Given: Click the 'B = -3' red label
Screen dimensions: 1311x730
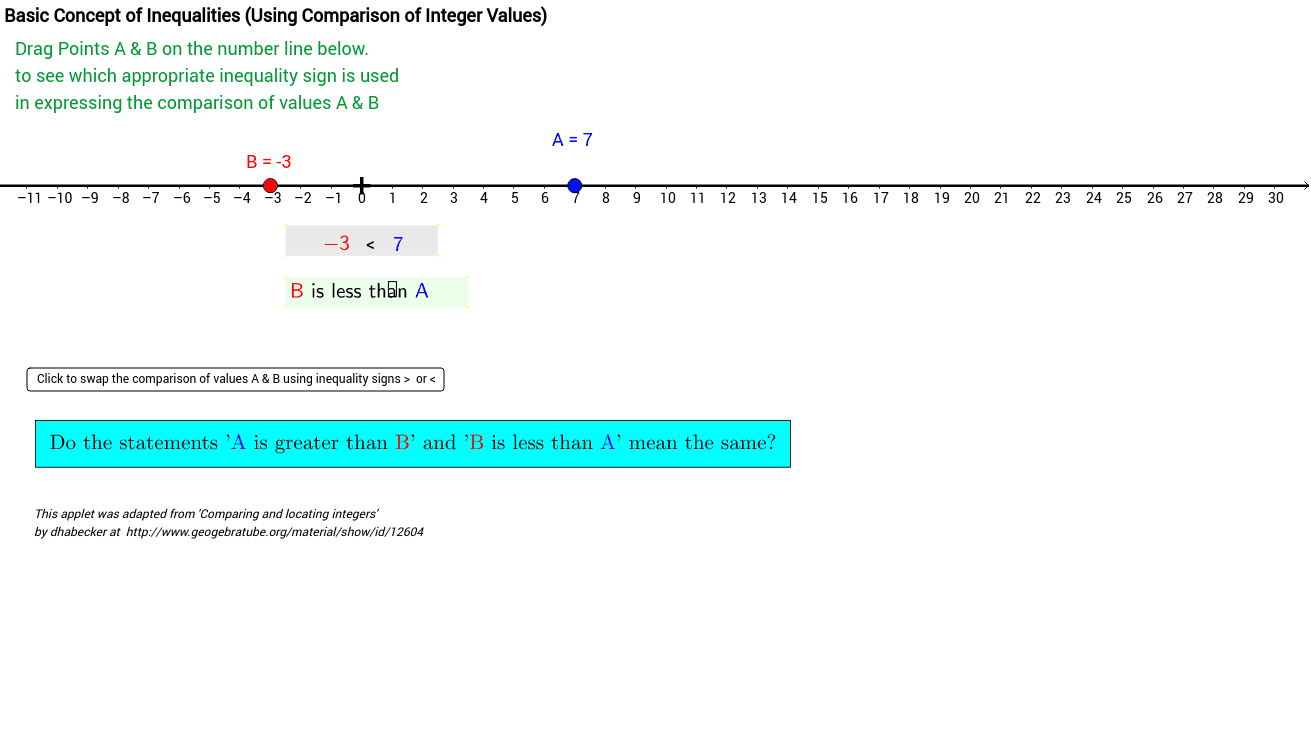Looking at the screenshot, I should pyautogui.click(x=269, y=162).
